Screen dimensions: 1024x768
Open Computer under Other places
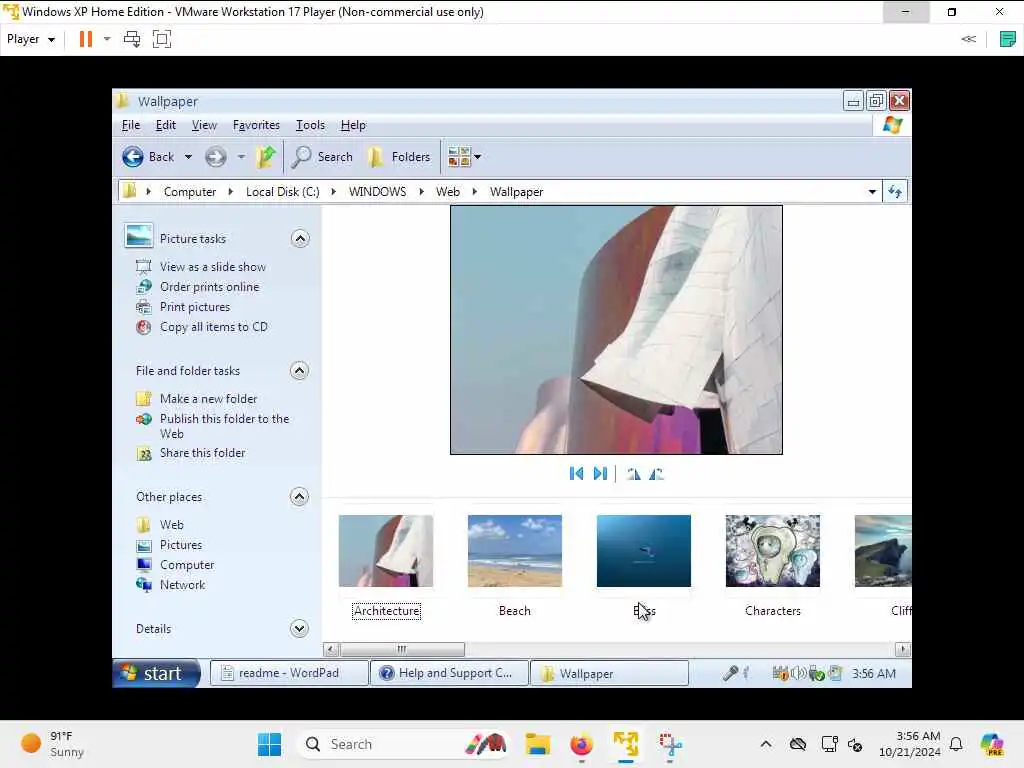coord(187,566)
